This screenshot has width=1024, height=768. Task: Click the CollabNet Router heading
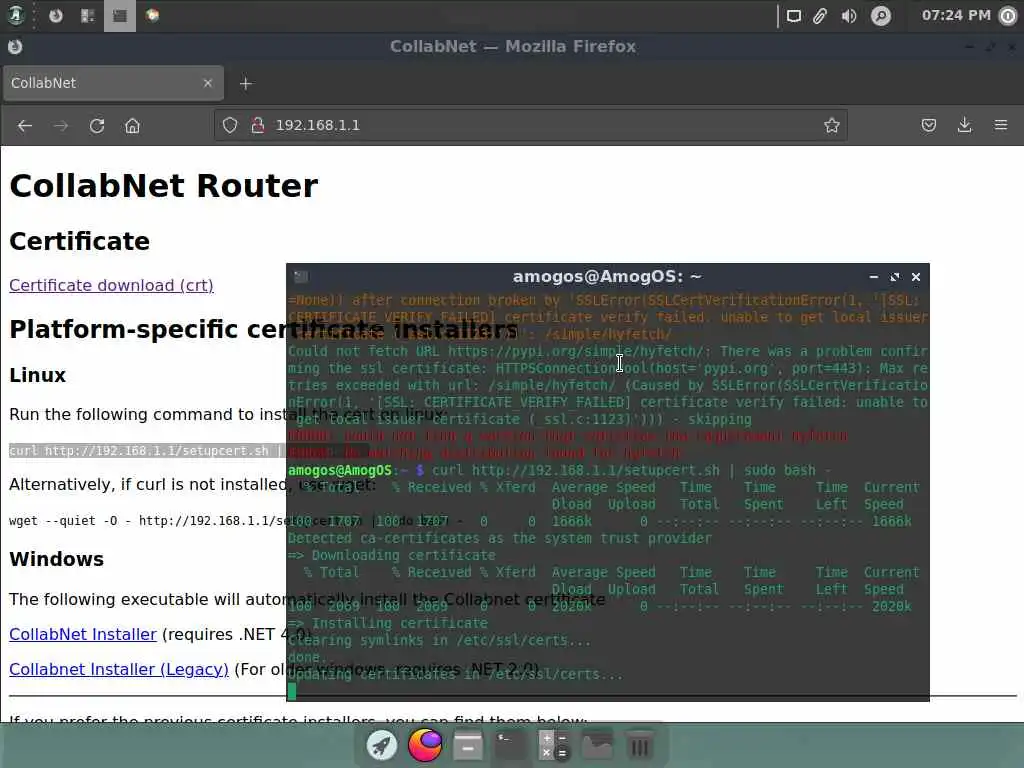point(163,186)
